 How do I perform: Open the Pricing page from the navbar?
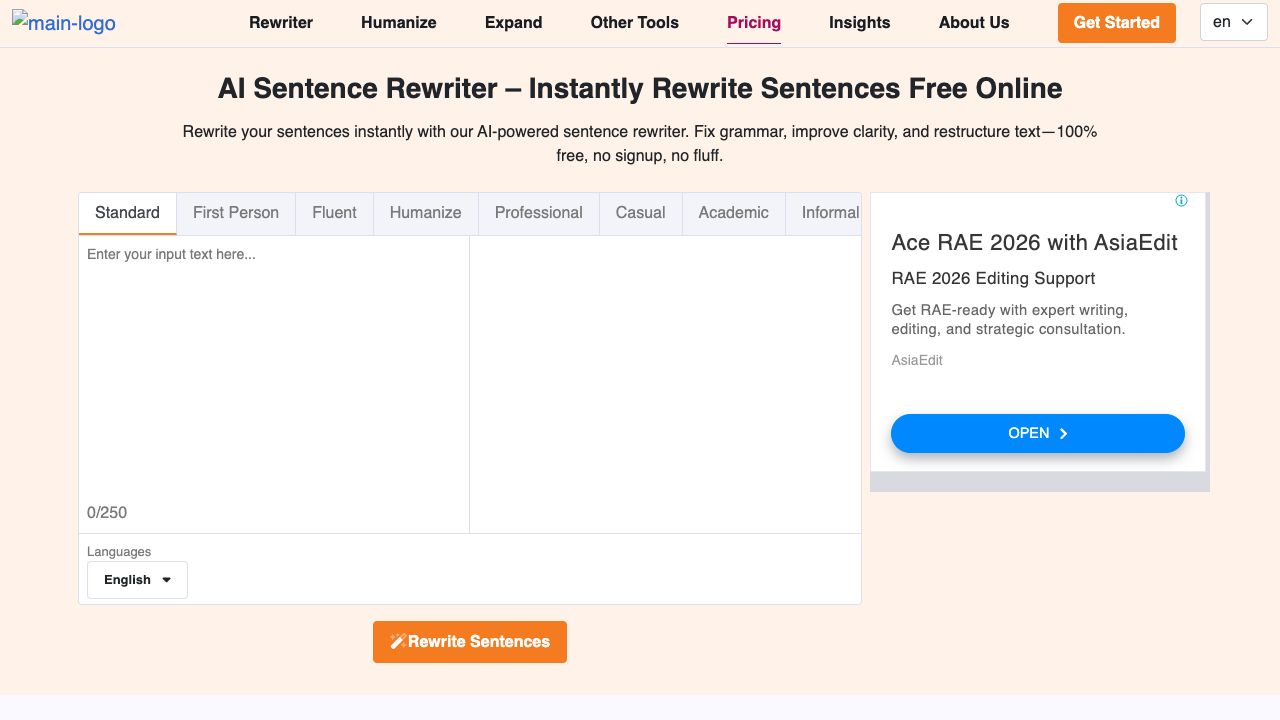click(754, 22)
